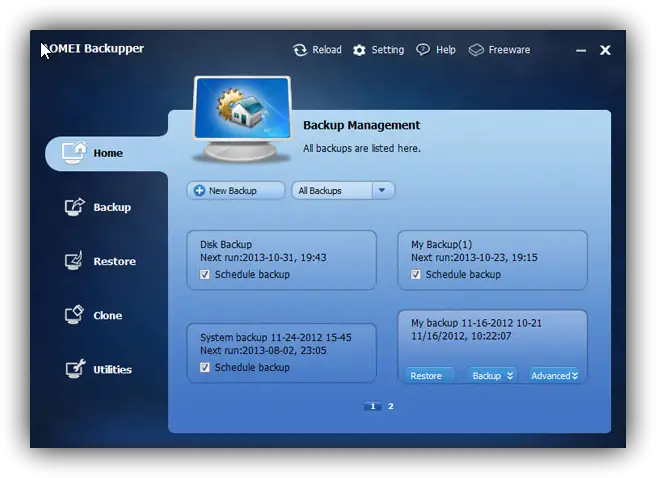
Task: Click the Freeware box icon
Action: [476, 50]
